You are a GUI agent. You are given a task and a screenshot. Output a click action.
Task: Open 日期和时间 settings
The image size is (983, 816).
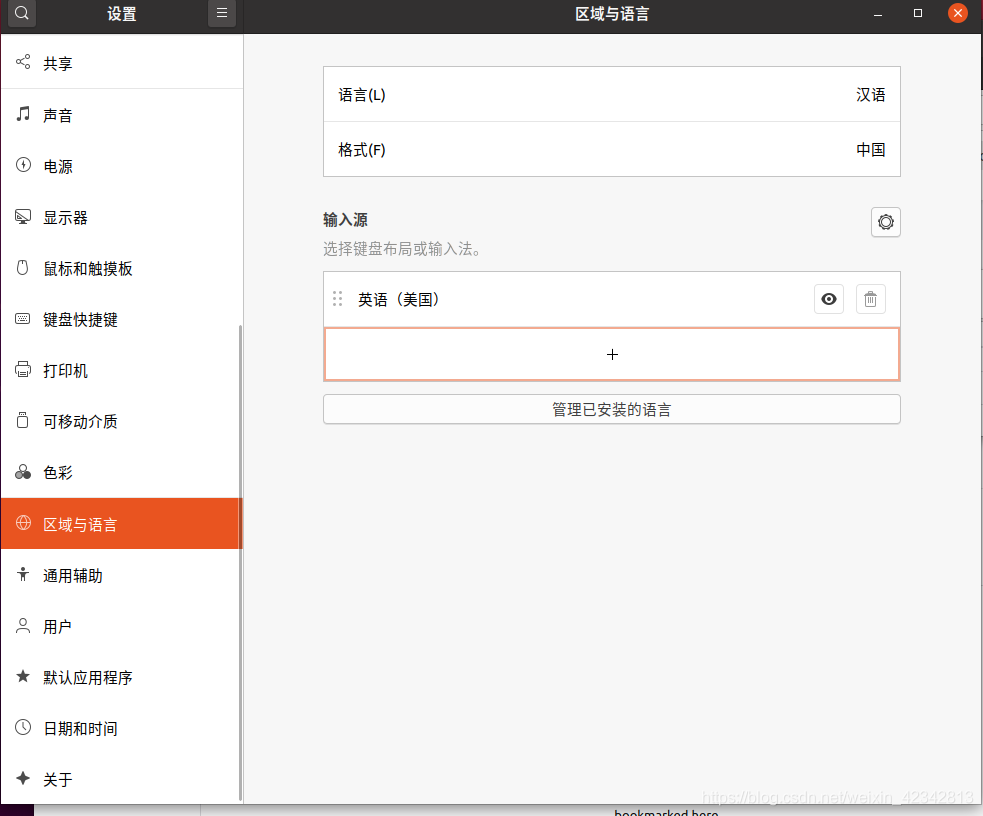pos(122,728)
